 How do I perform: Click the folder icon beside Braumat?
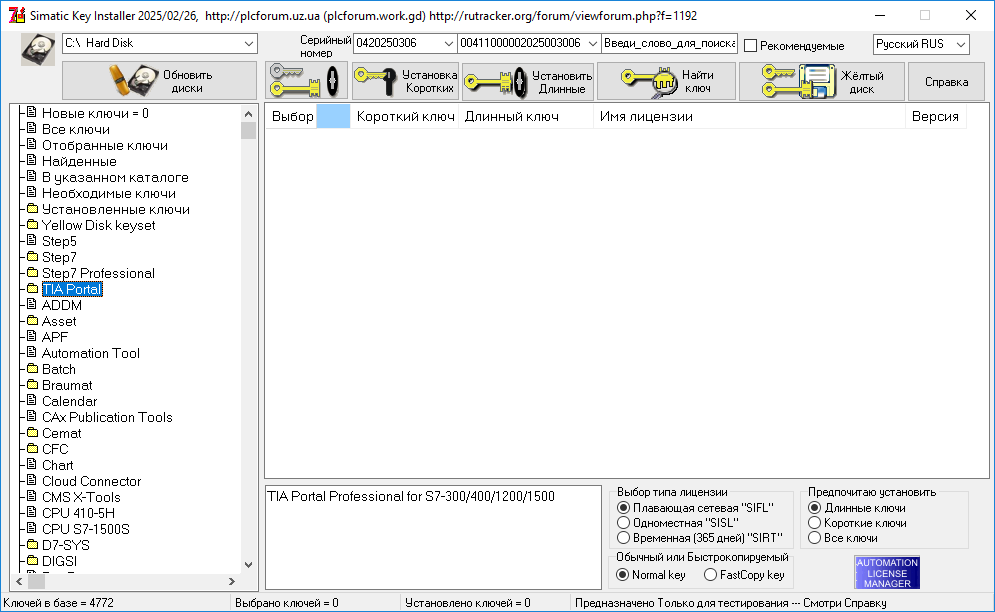(32, 385)
